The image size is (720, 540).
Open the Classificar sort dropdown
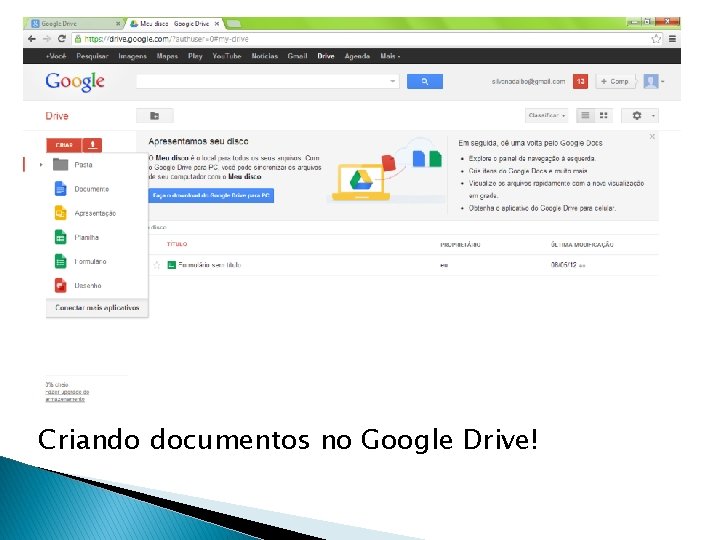click(546, 115)
